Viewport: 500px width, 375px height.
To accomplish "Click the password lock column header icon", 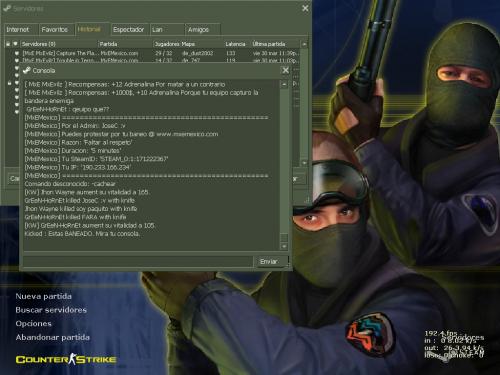I will 8,44.
